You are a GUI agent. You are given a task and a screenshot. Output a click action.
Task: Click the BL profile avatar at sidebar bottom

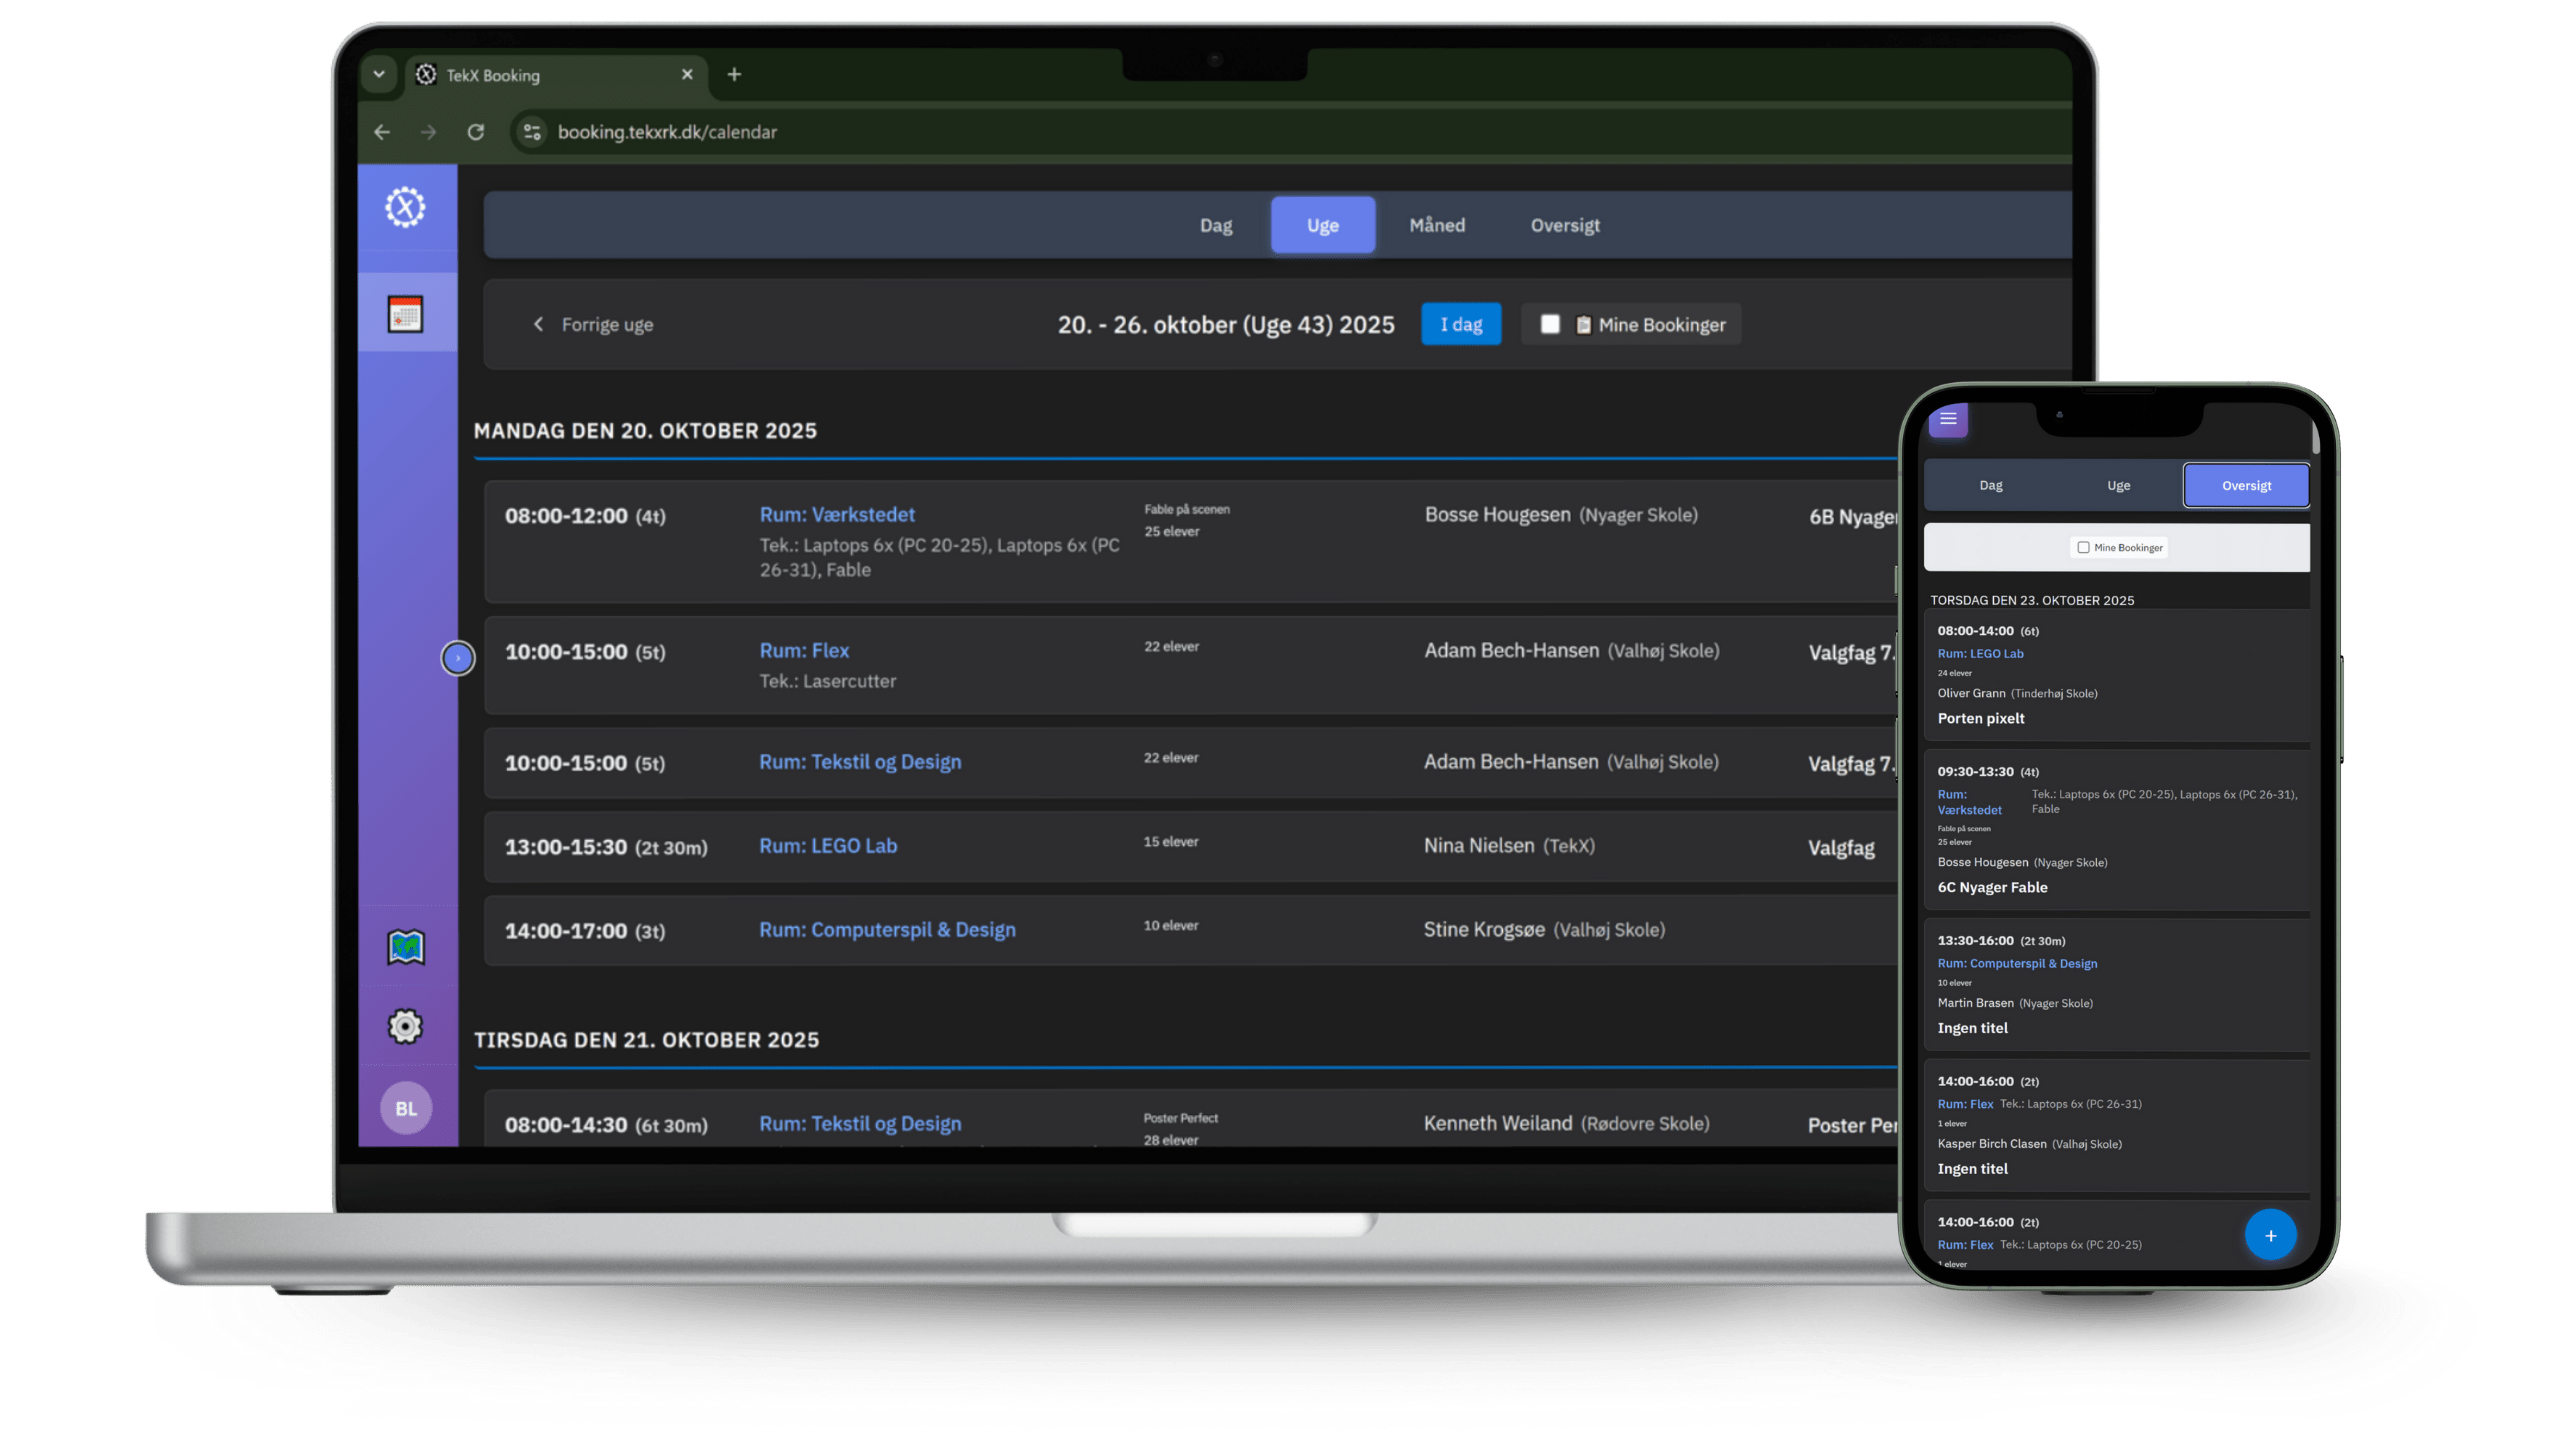tap(406, 1108)
